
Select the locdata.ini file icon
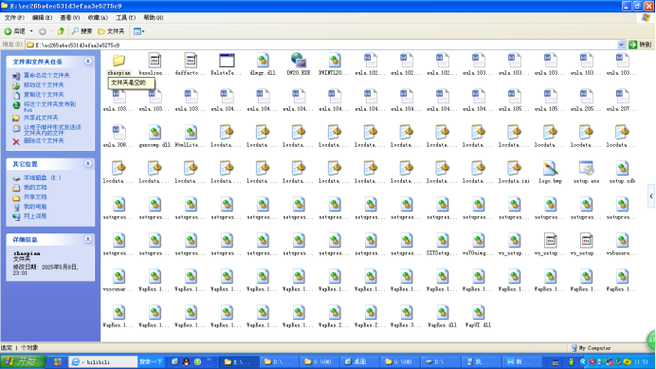click(514, 169)
